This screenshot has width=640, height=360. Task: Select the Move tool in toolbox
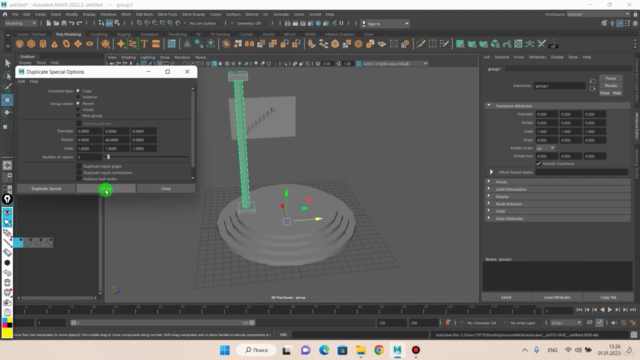(x=7, y=100)
